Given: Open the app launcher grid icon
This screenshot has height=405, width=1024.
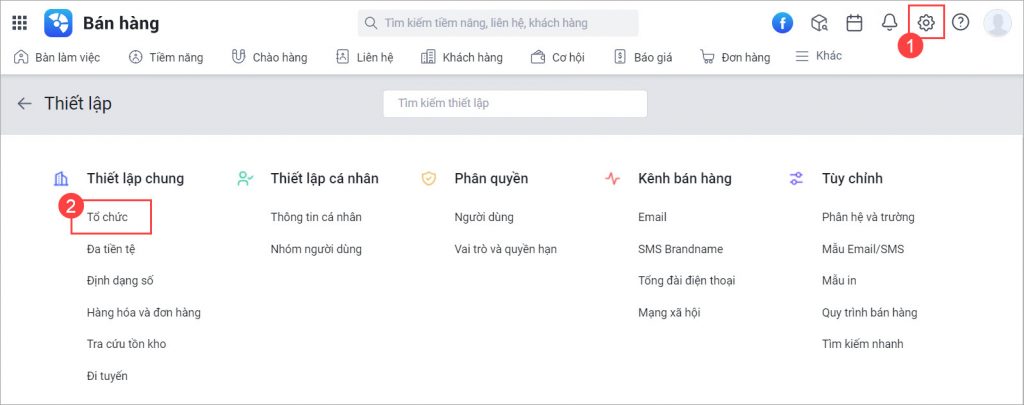Looking at the screenshot, I should [20, 24].
